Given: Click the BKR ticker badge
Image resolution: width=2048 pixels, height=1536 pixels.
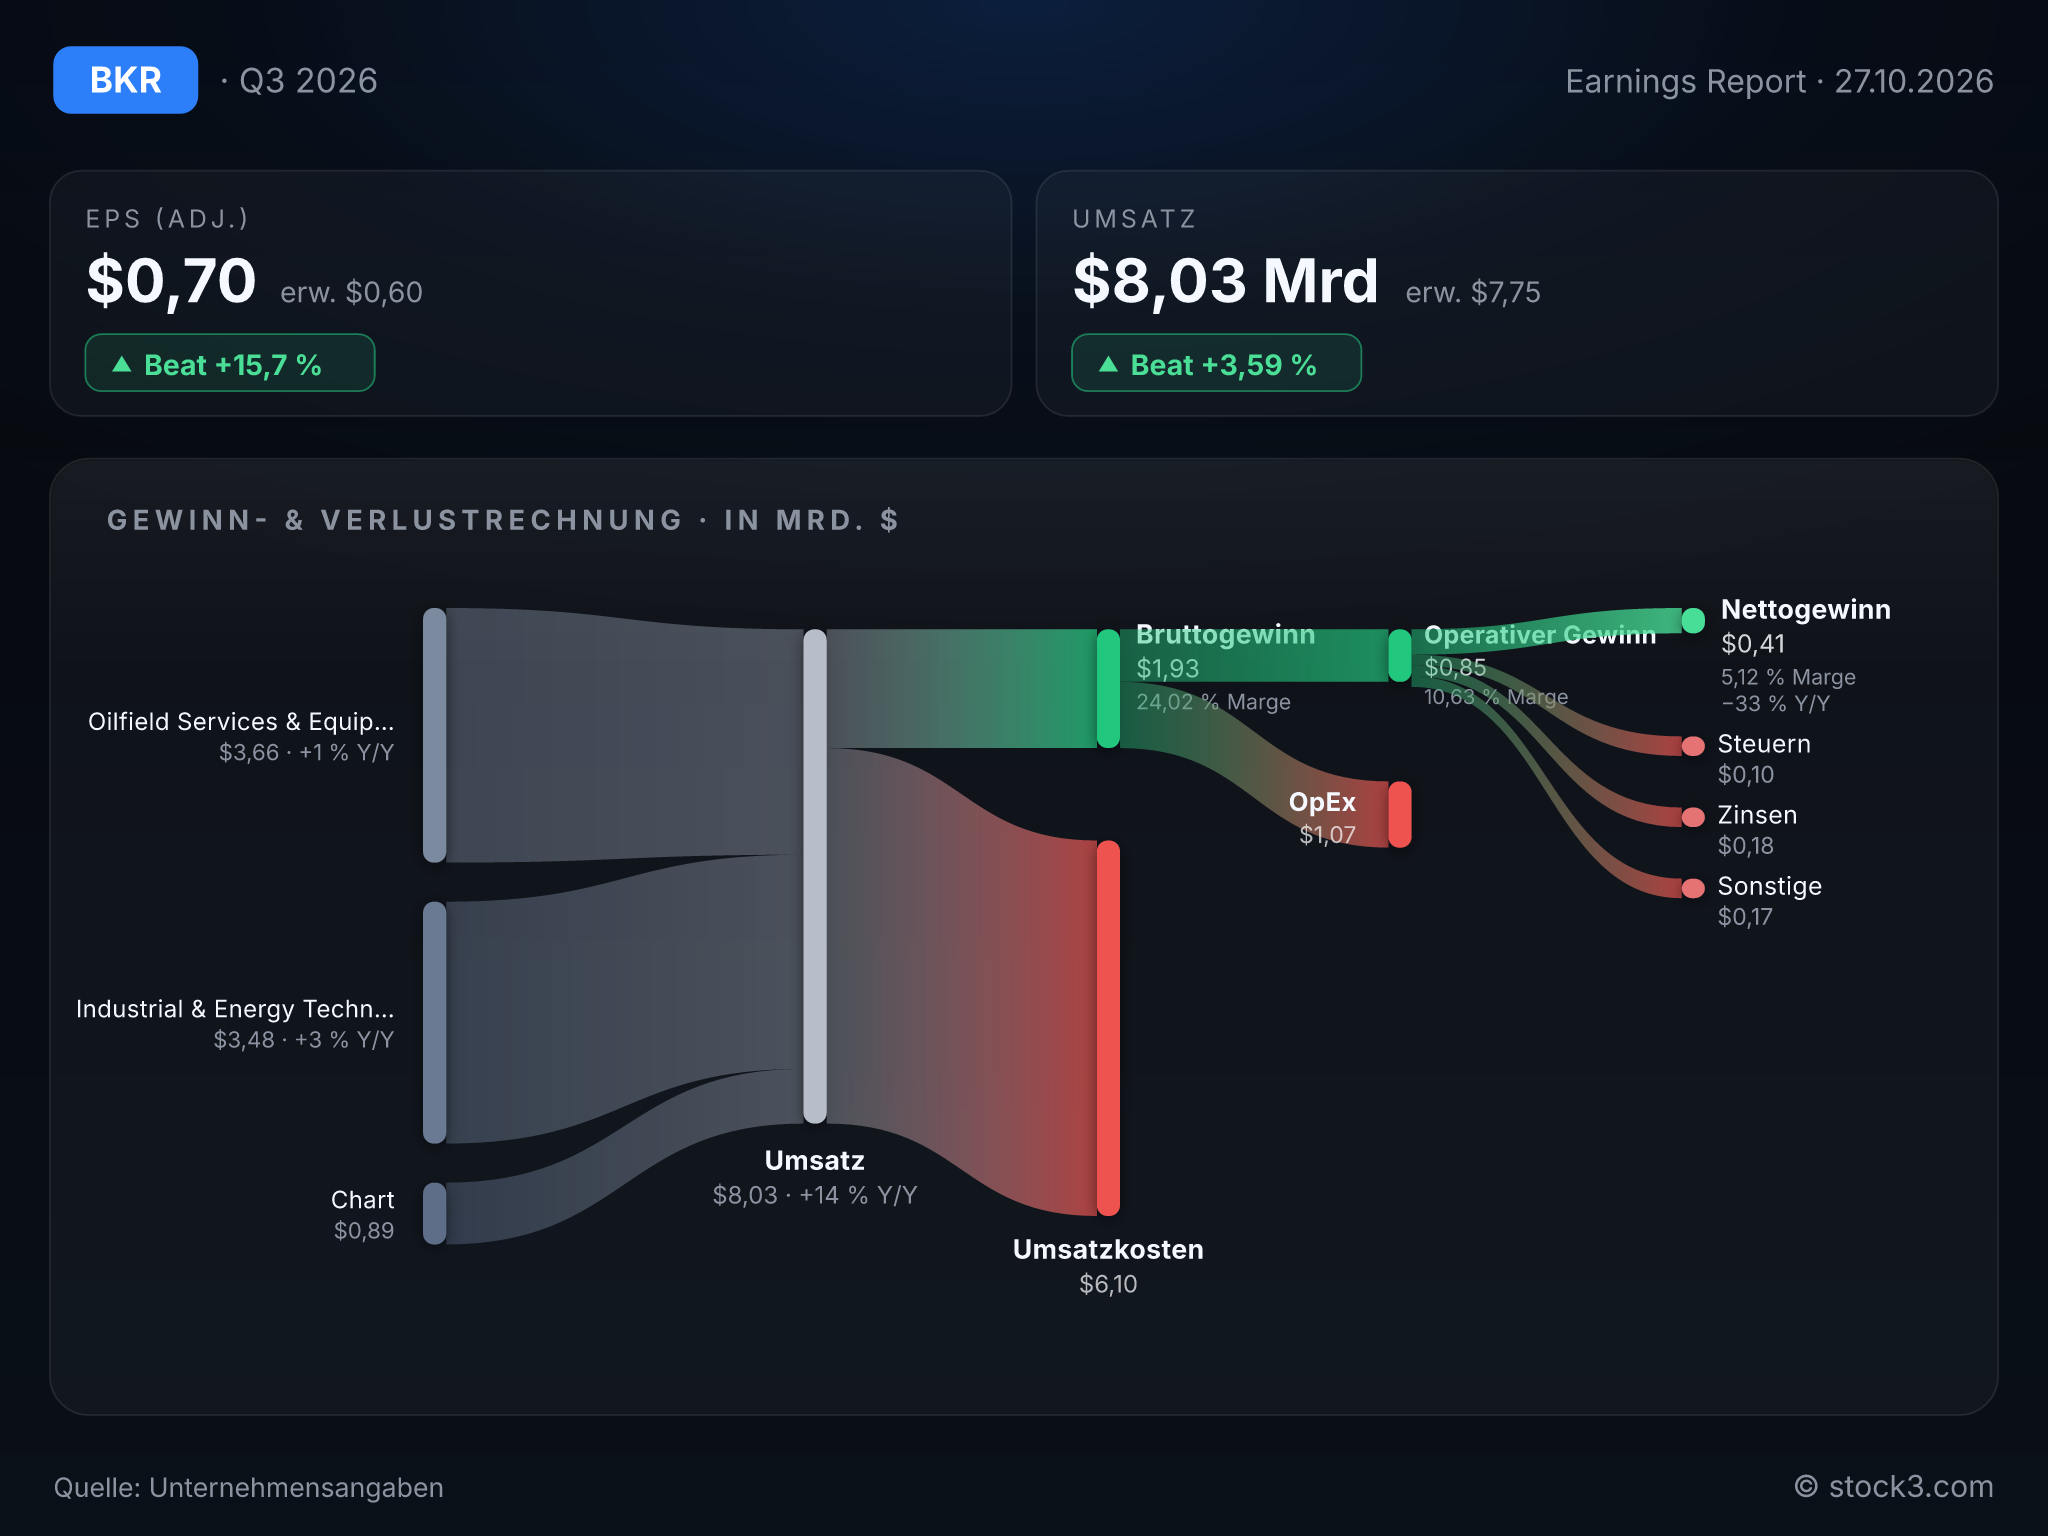Looking at the screenshot, I should (125, 80).
